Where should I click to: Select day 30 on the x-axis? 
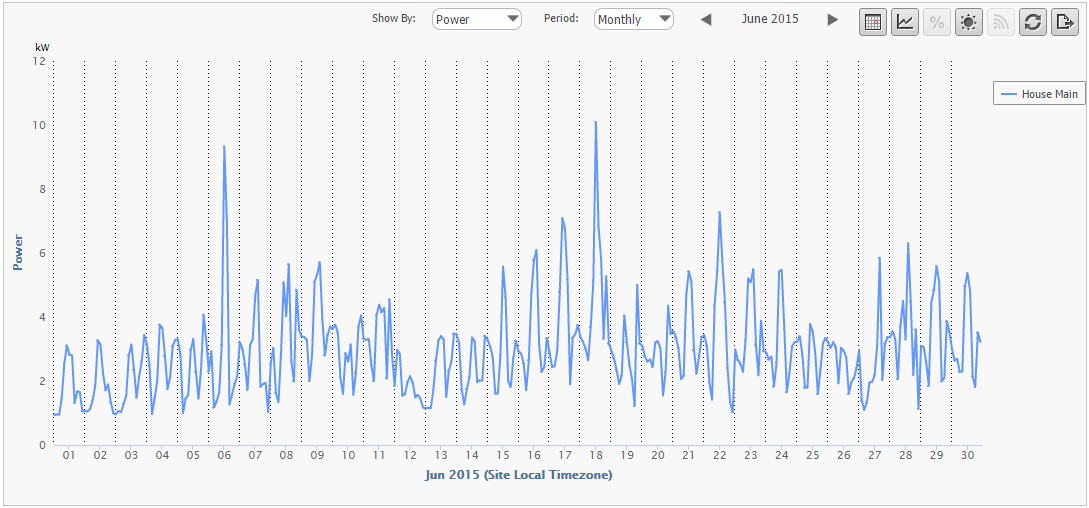pyautogui.click(x=967, y=455)
